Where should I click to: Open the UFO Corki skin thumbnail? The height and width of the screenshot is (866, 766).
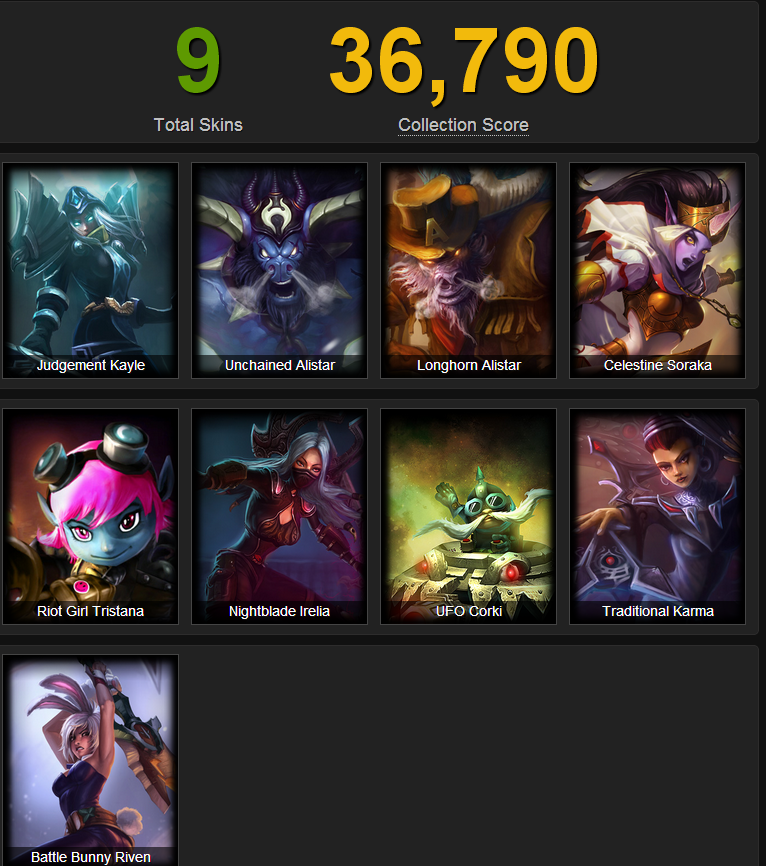(x=468, y=516)
